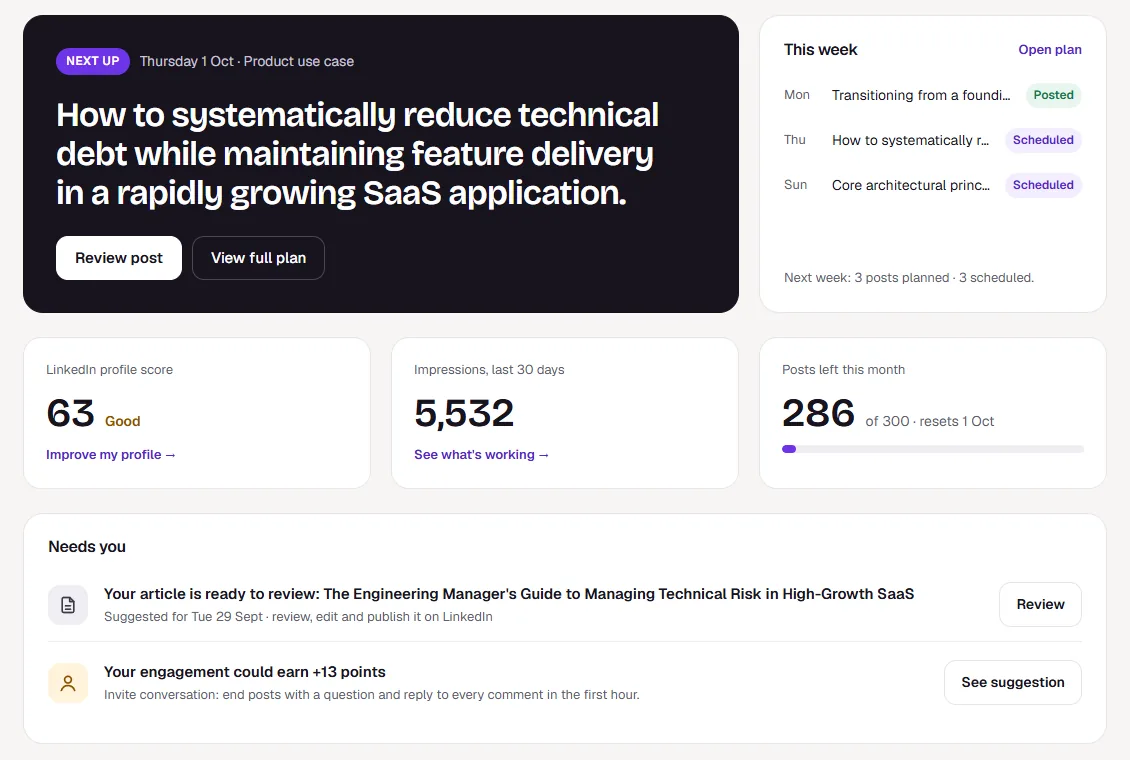Image resolution: width=1130 pixels, height=760 pixels.
Task: Click the impressions value 5,532
Action: [464, 413]
